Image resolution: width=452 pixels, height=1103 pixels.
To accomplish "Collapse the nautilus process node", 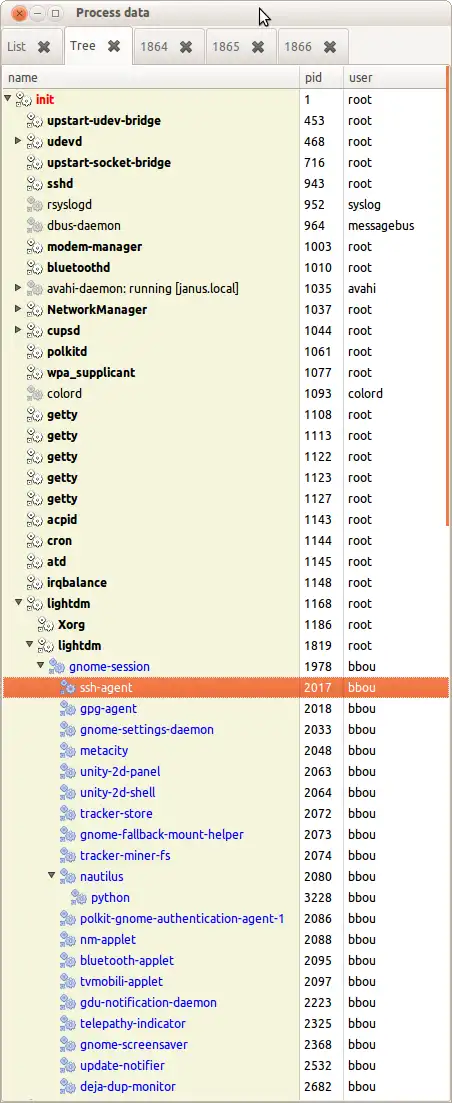I will (51, 876).
